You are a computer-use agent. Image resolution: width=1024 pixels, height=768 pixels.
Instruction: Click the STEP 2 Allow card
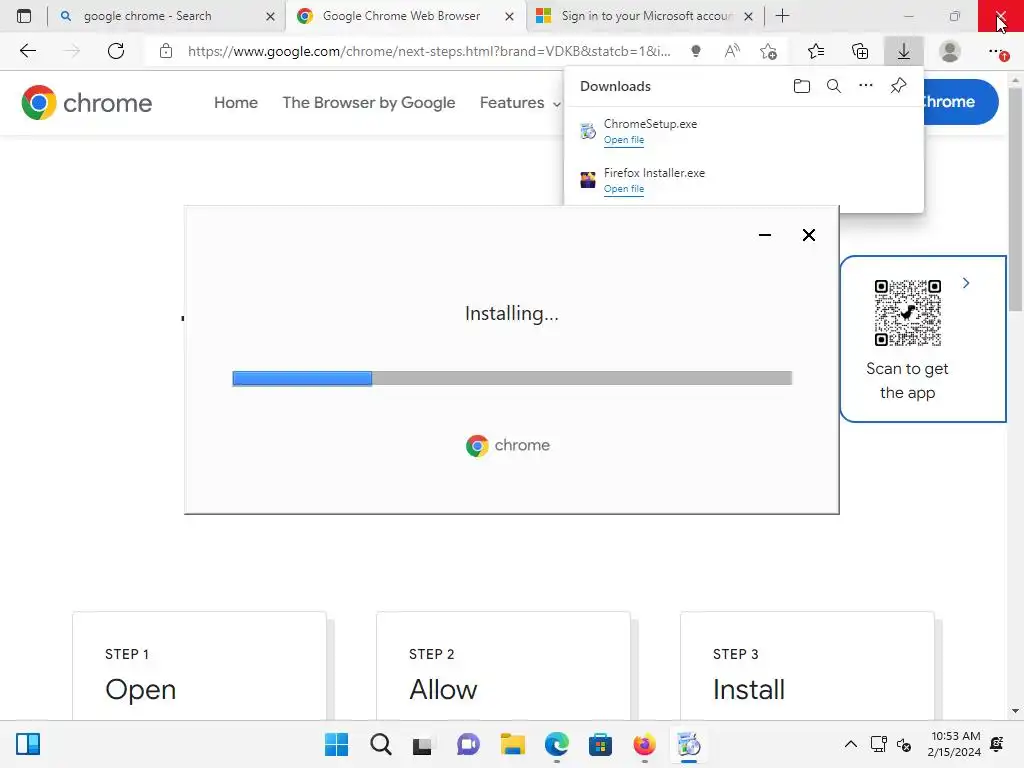(503, 666)
